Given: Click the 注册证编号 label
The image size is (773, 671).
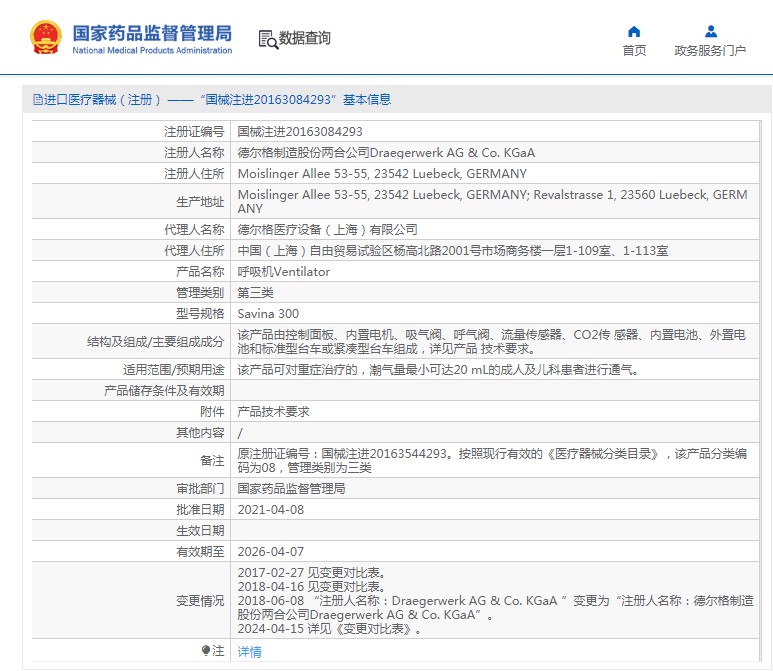Looking at the screenshot, I should pyautogui.click(x=194, y=132).
